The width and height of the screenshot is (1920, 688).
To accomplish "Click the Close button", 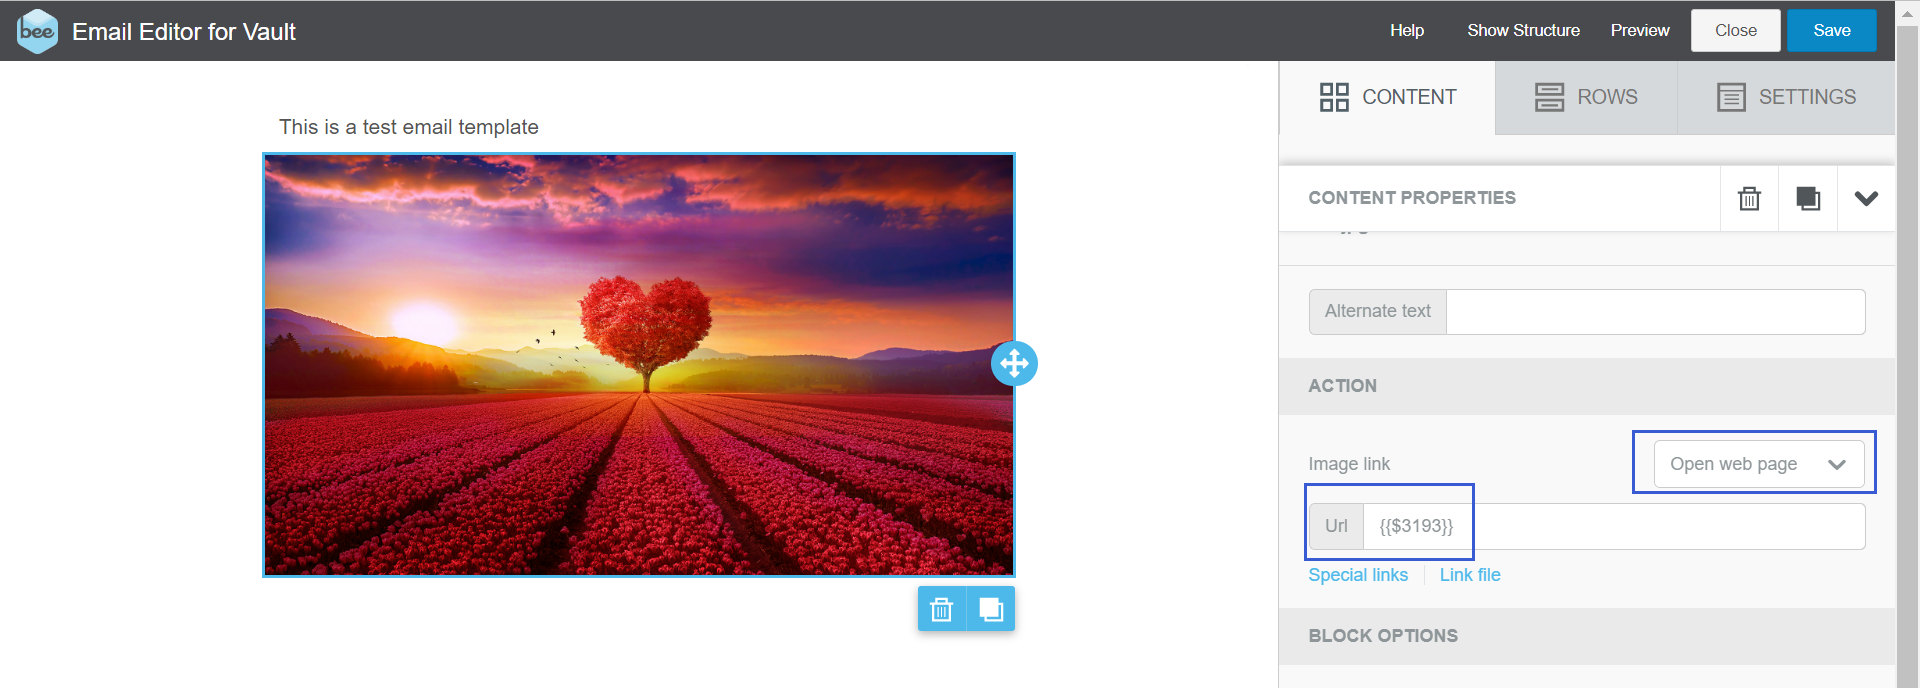I will (1735, 31).
